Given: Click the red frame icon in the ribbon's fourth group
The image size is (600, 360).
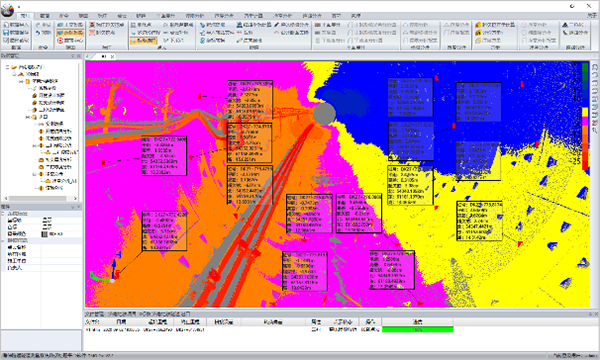Looking at the screenshot, I should coord(92,33).
